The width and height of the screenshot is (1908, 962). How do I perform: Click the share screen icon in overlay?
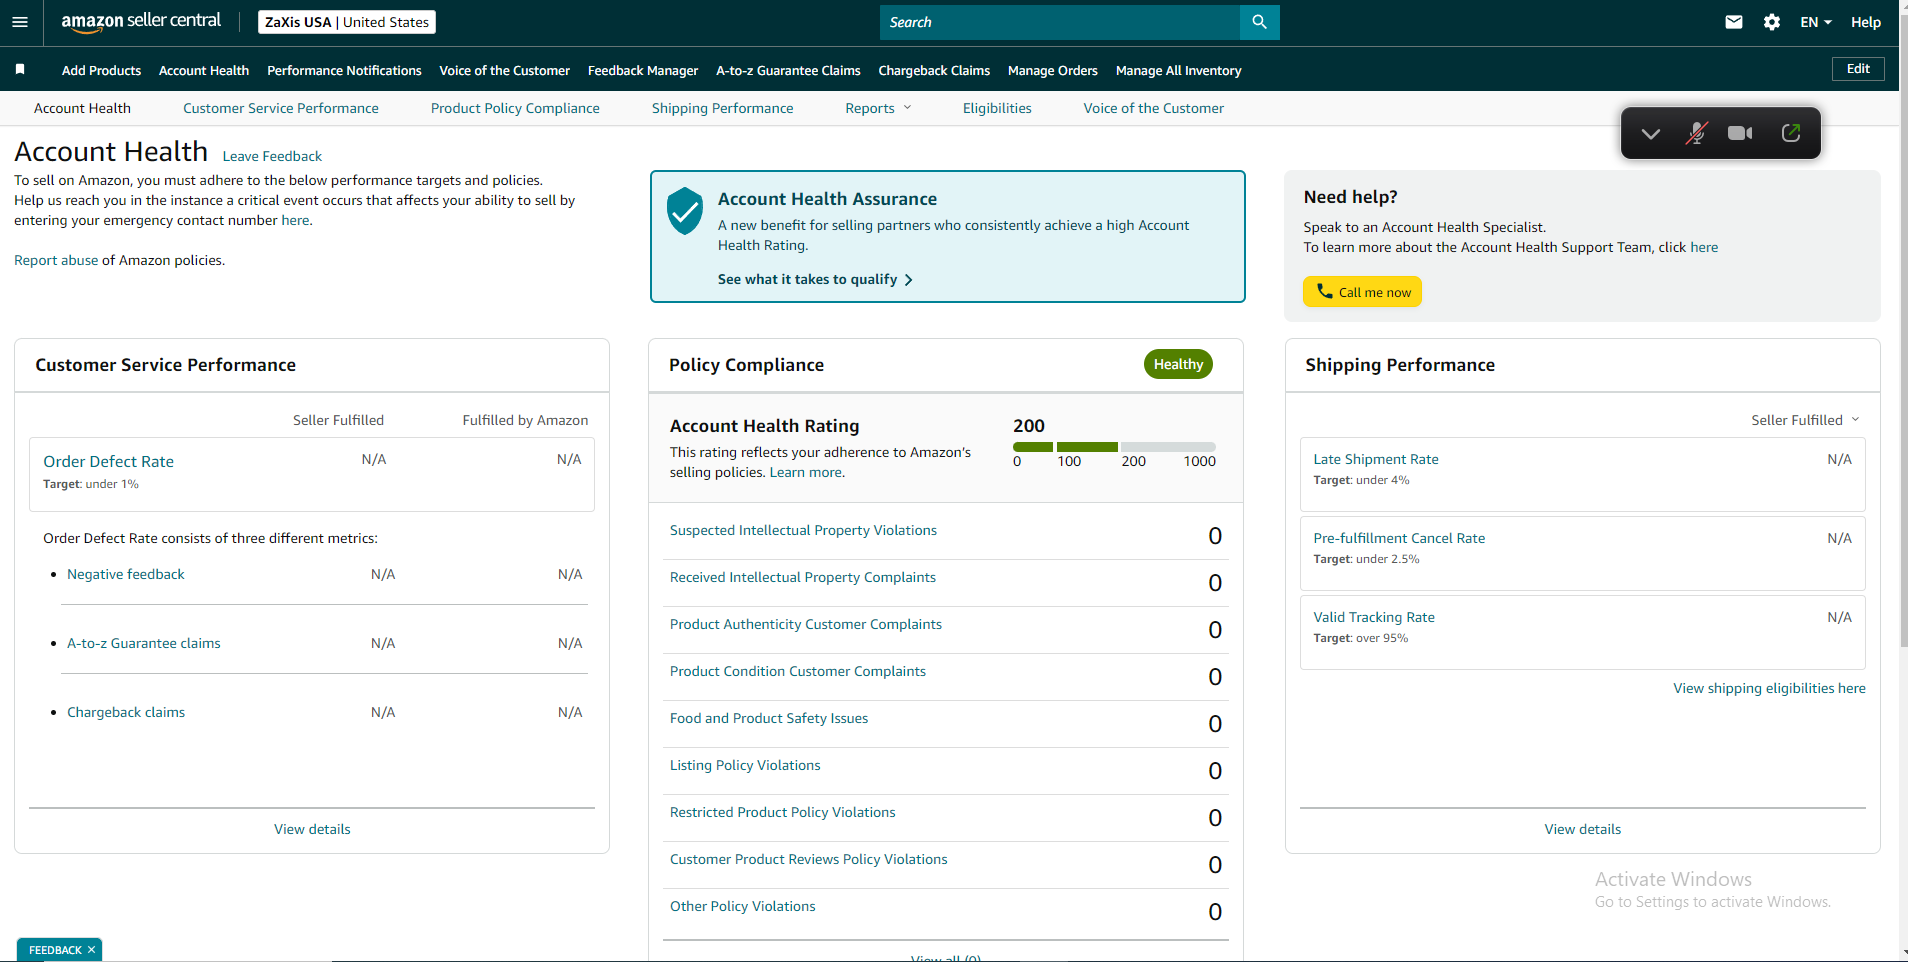1791,133
